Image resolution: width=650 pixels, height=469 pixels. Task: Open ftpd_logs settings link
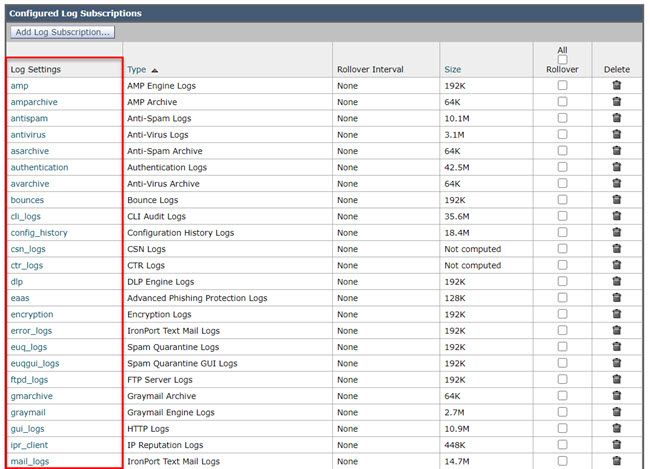click(29, 380)
